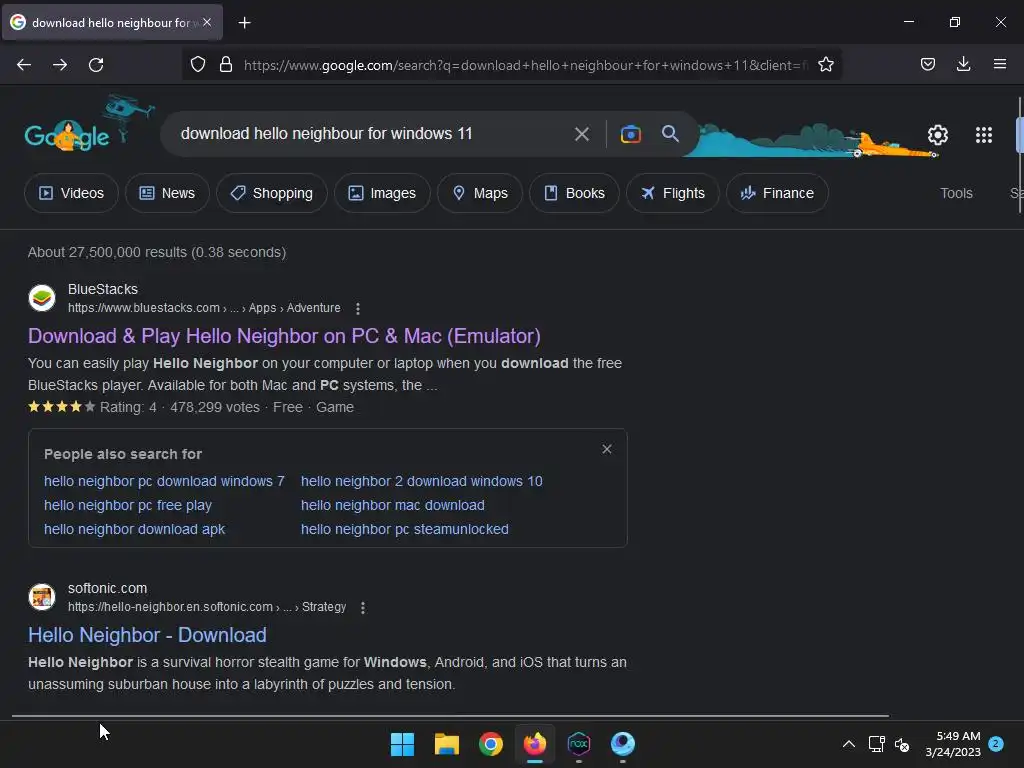Open BlueStacks Download & Play link
The width and height of the screenshot is (1024, 768).
point(284,336)
